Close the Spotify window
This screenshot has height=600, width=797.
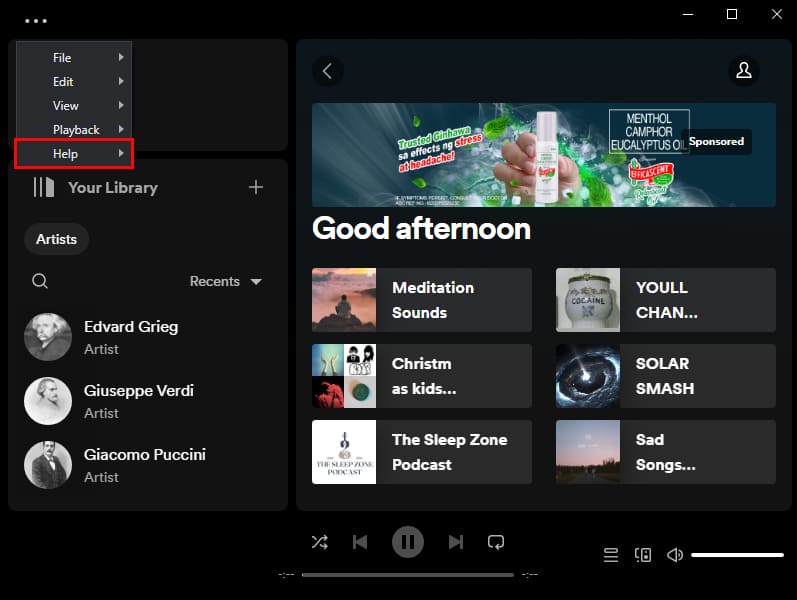777,14
